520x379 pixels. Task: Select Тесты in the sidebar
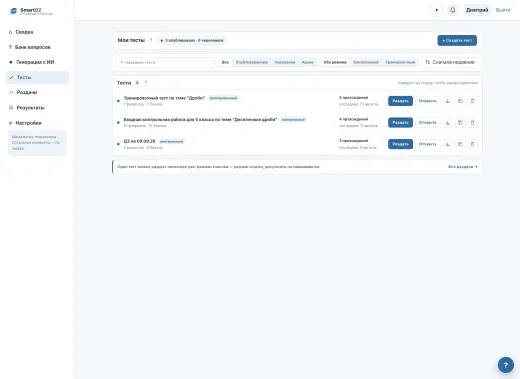click(37, 77)
